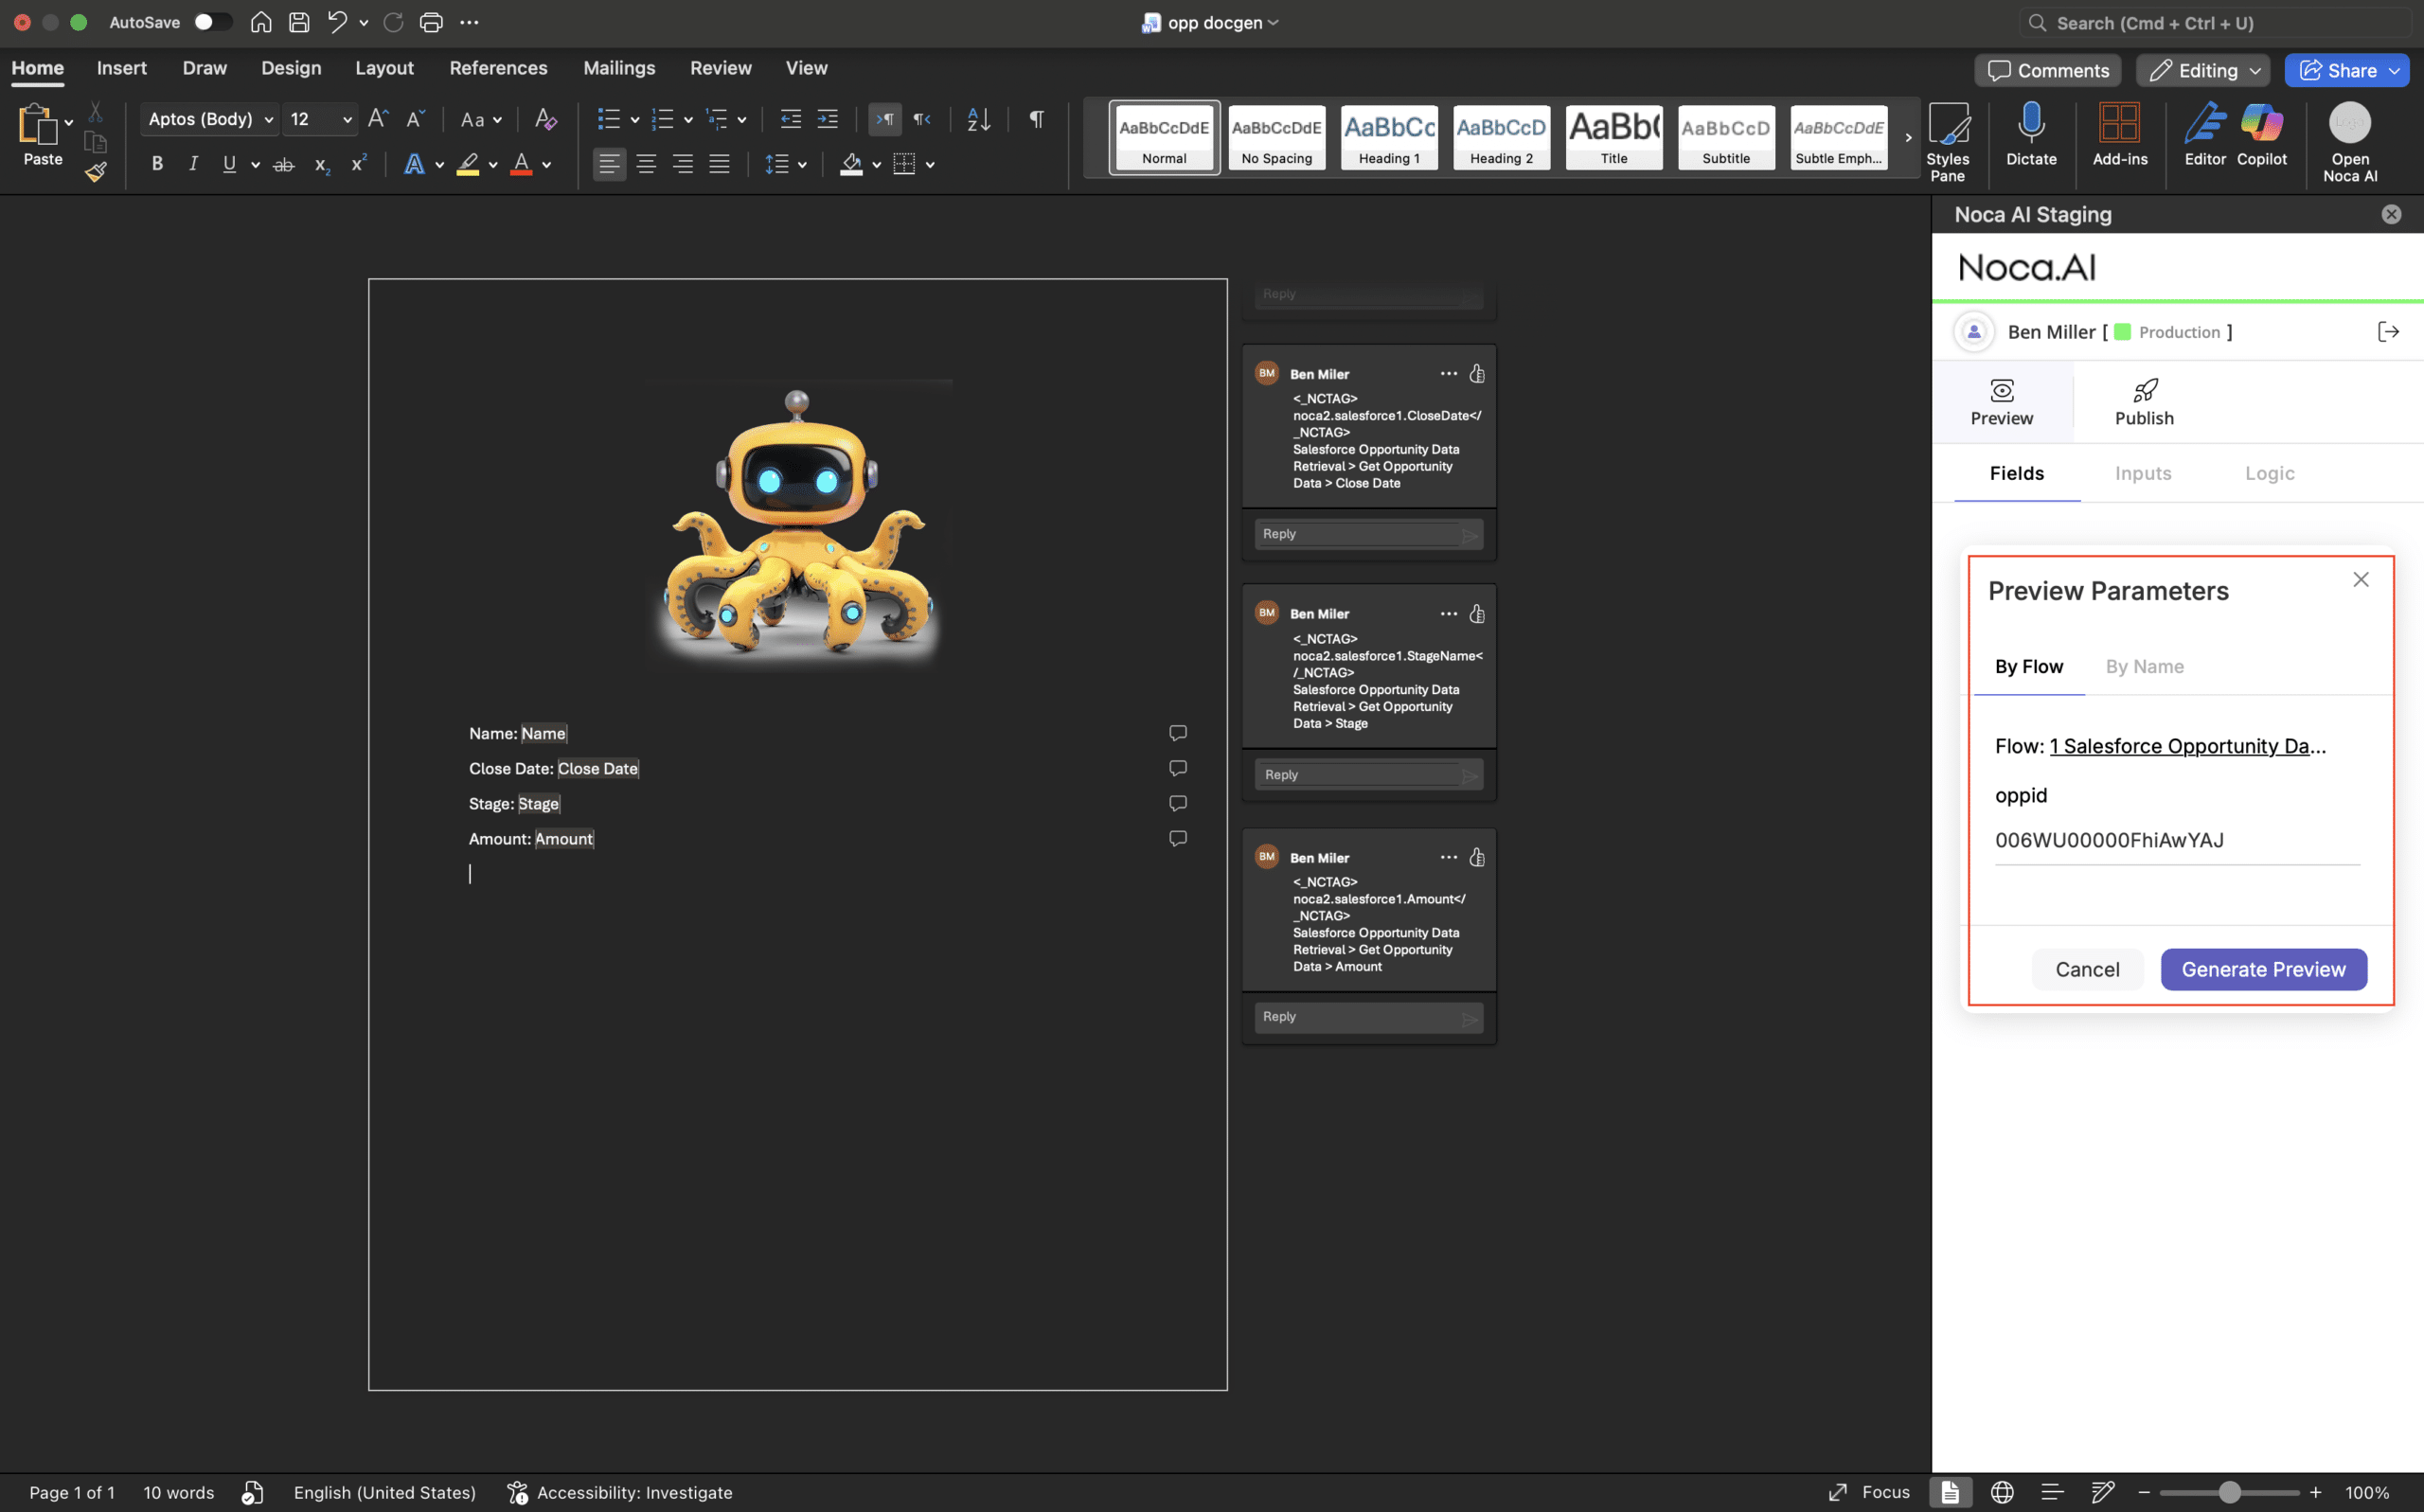2424x1512 pixels.
Task: Toggle left-to-right text direction
Action: point(885,119)
